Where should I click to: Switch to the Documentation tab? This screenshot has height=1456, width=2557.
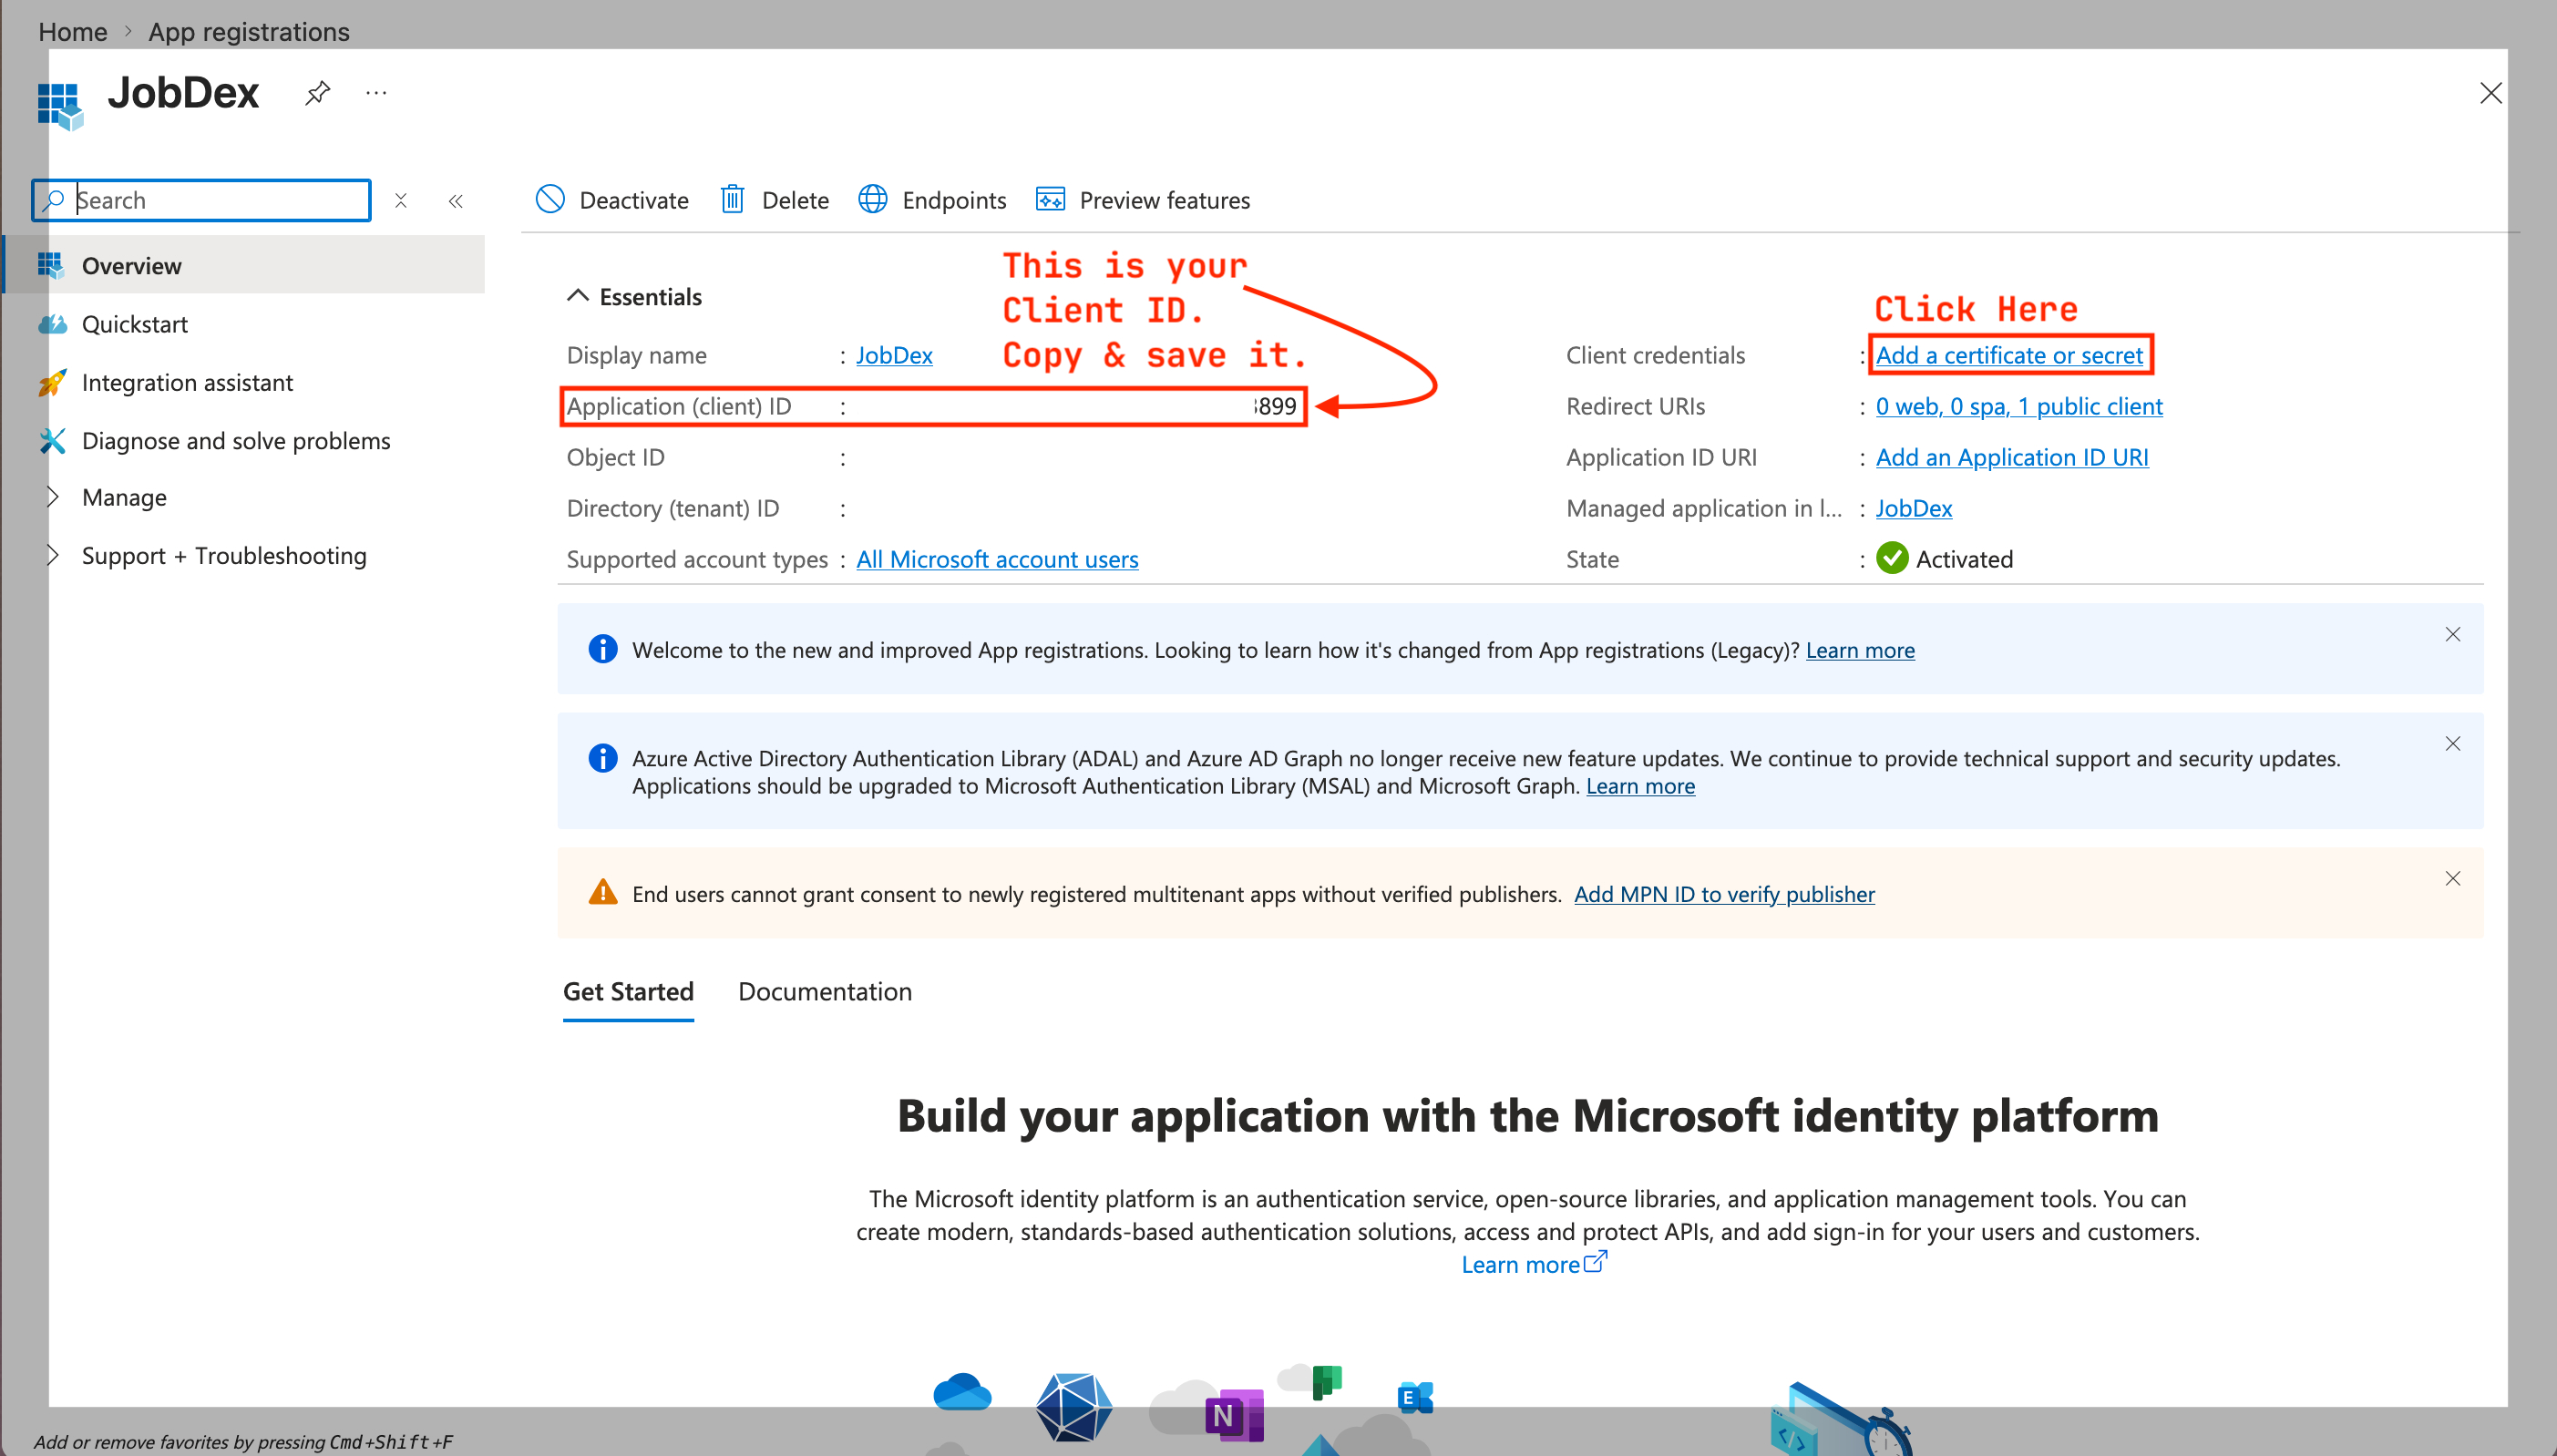[x=825, y=992]
